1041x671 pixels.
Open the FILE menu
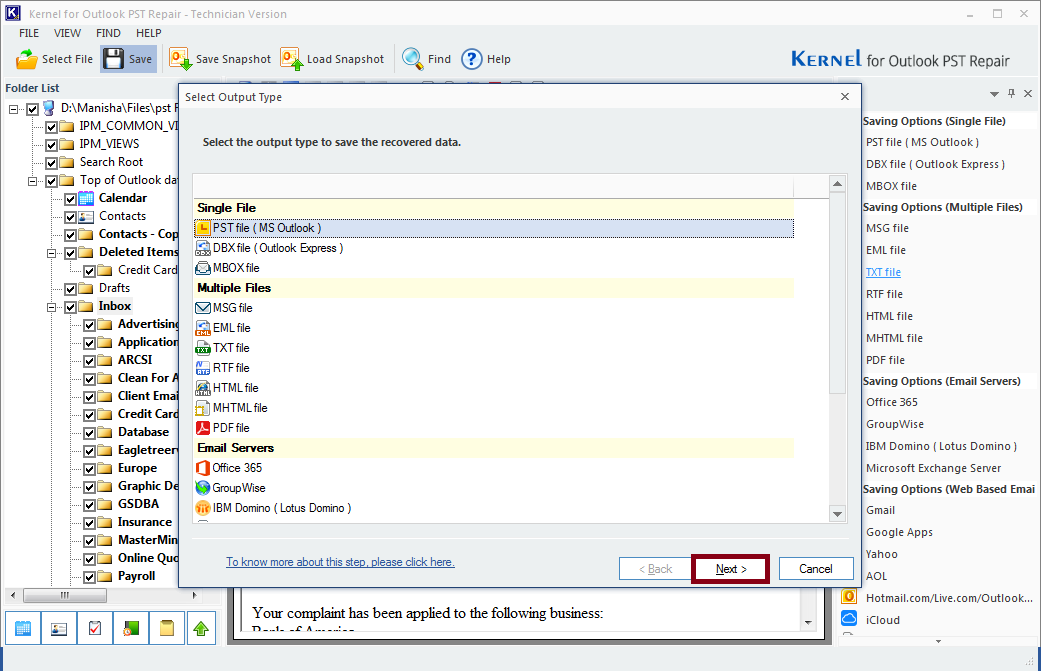[x=29, y=33]
